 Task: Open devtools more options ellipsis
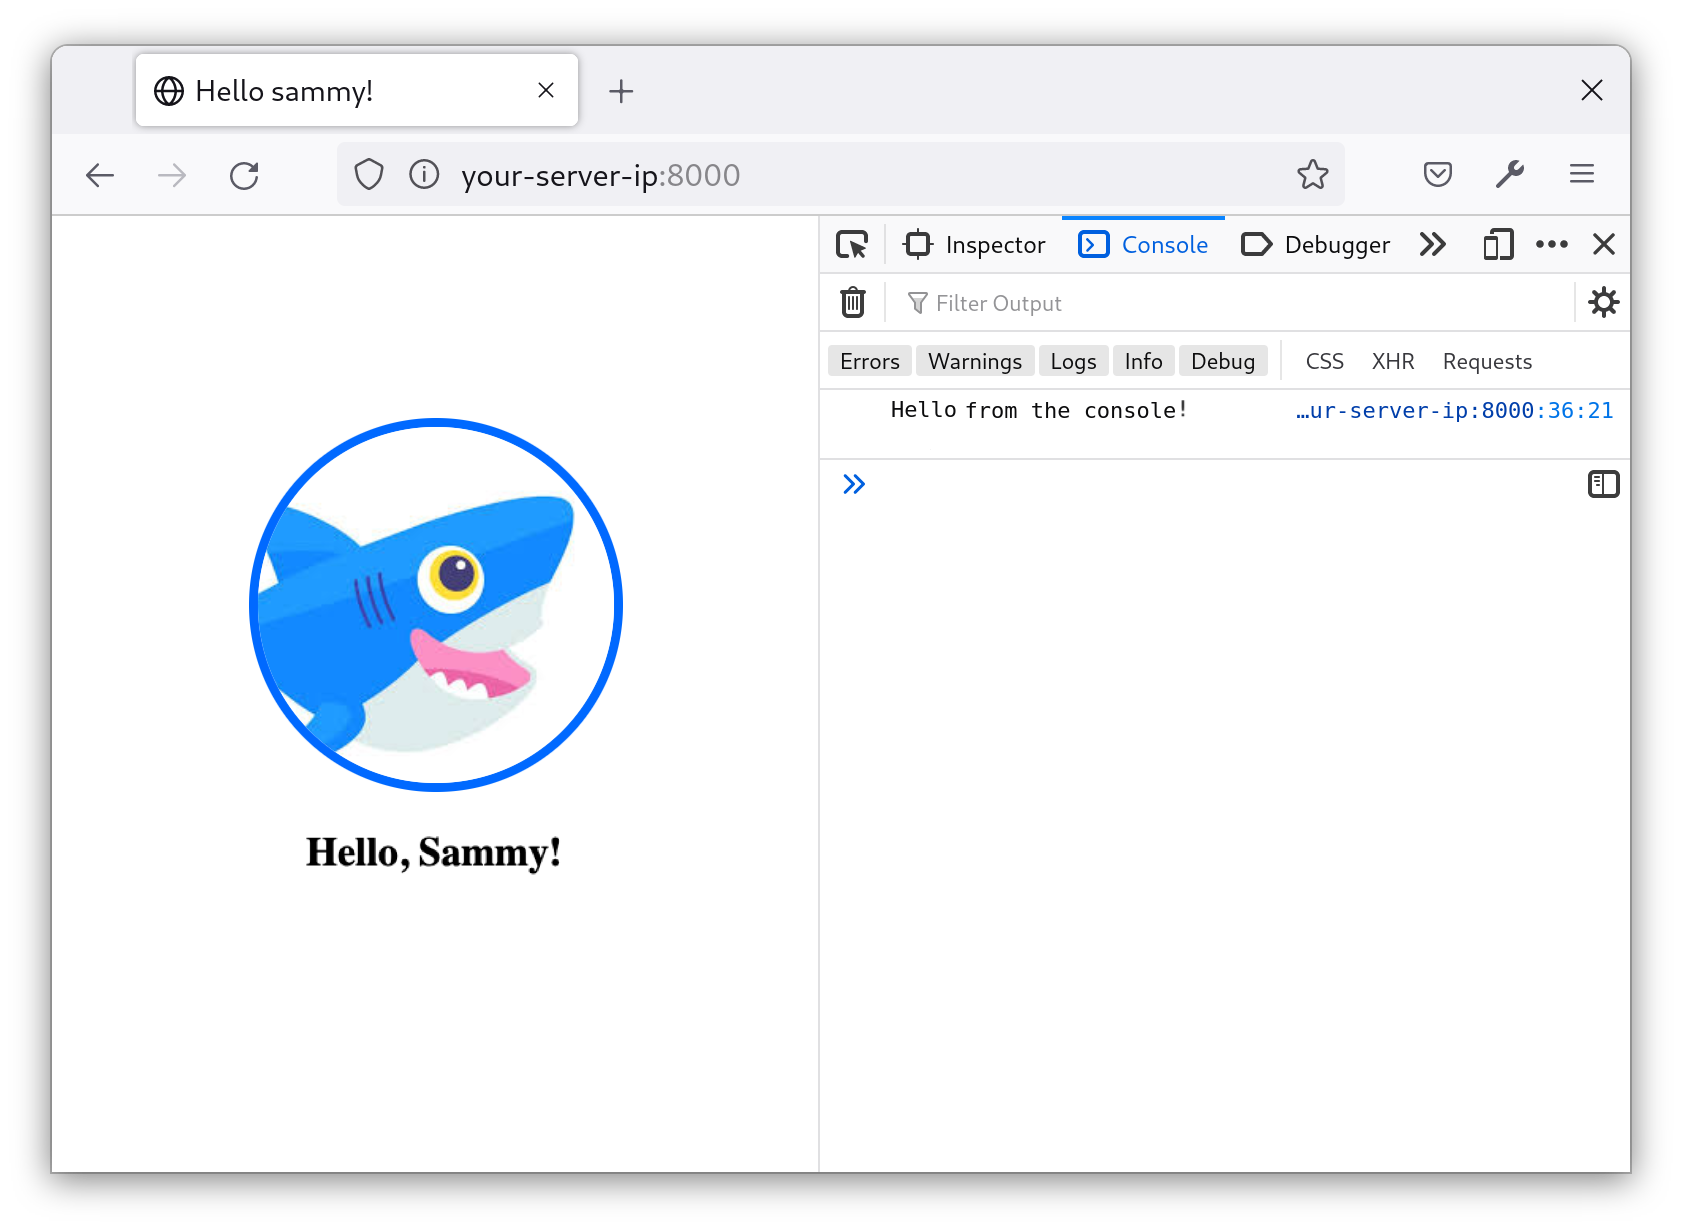point(1552,244)
